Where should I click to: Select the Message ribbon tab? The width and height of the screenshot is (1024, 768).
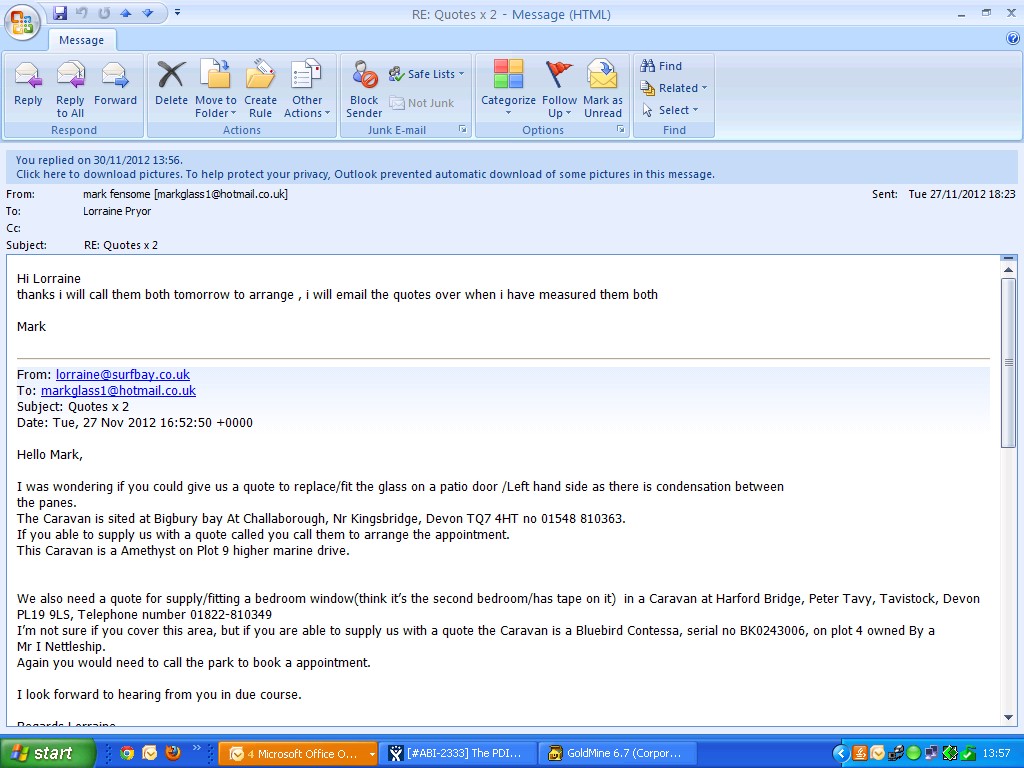click(x=81, y=40)
